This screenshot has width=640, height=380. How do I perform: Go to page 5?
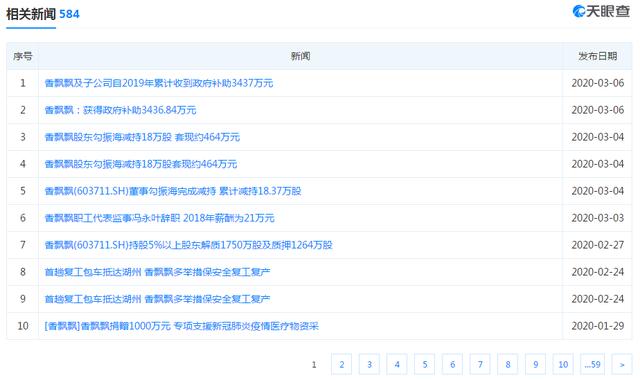(424, 364)
